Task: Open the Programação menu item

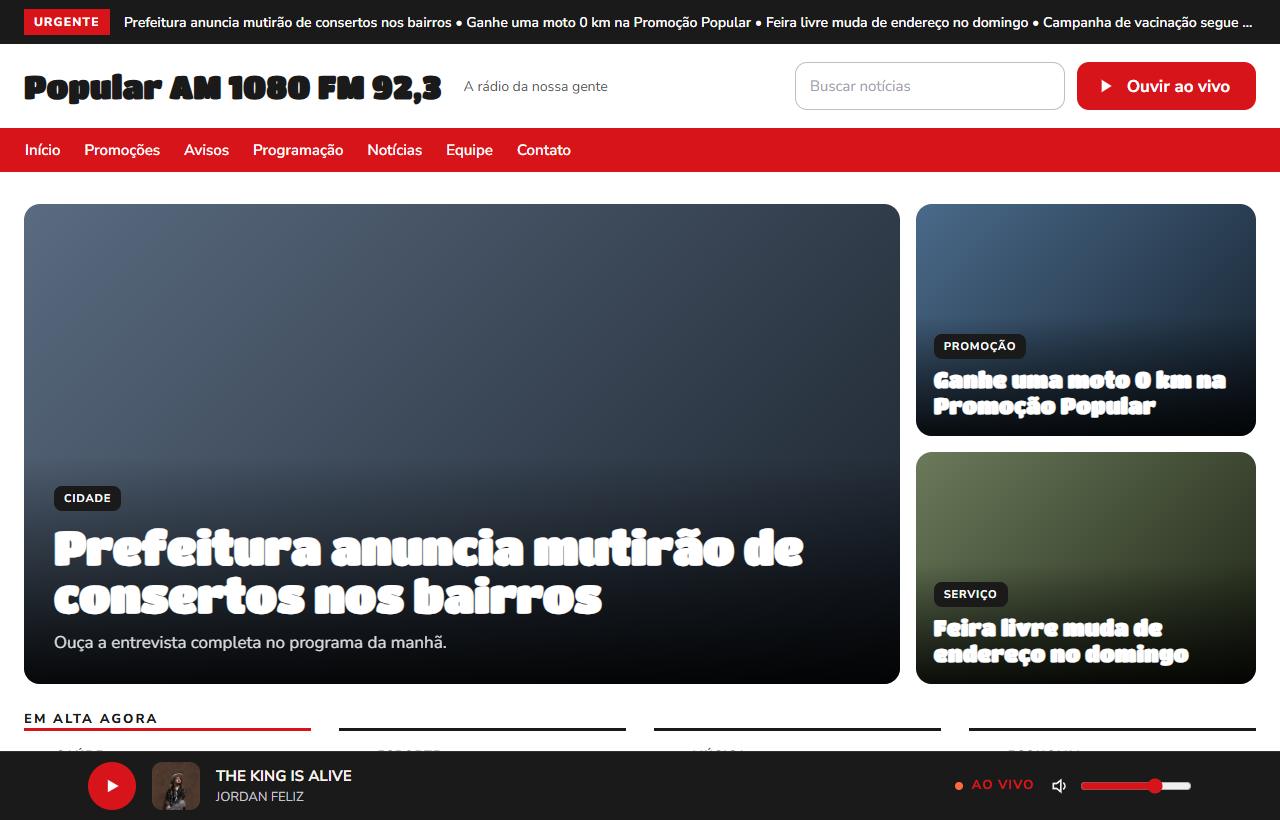Action: pyautogui.click(x=298, y=150)
